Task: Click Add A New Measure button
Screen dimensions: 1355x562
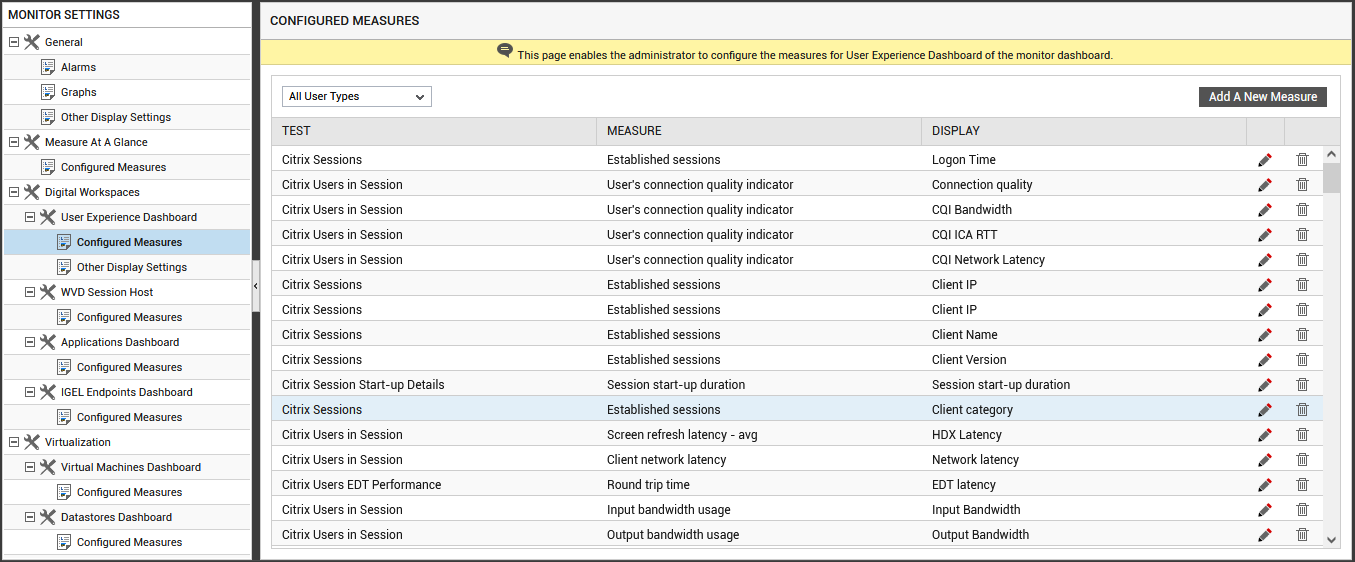Action: (1263, 97)
